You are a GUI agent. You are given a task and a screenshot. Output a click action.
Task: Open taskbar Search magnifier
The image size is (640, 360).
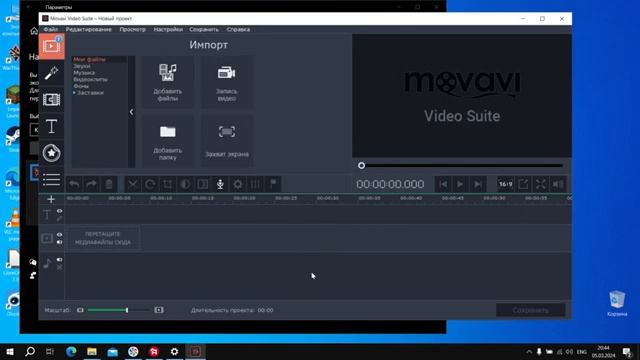(x=30, y=352)
